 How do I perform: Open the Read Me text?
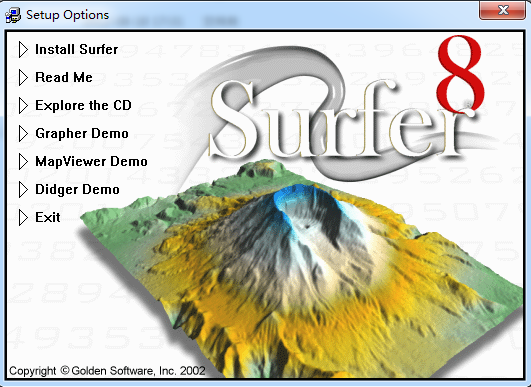[x=64, y=78]
